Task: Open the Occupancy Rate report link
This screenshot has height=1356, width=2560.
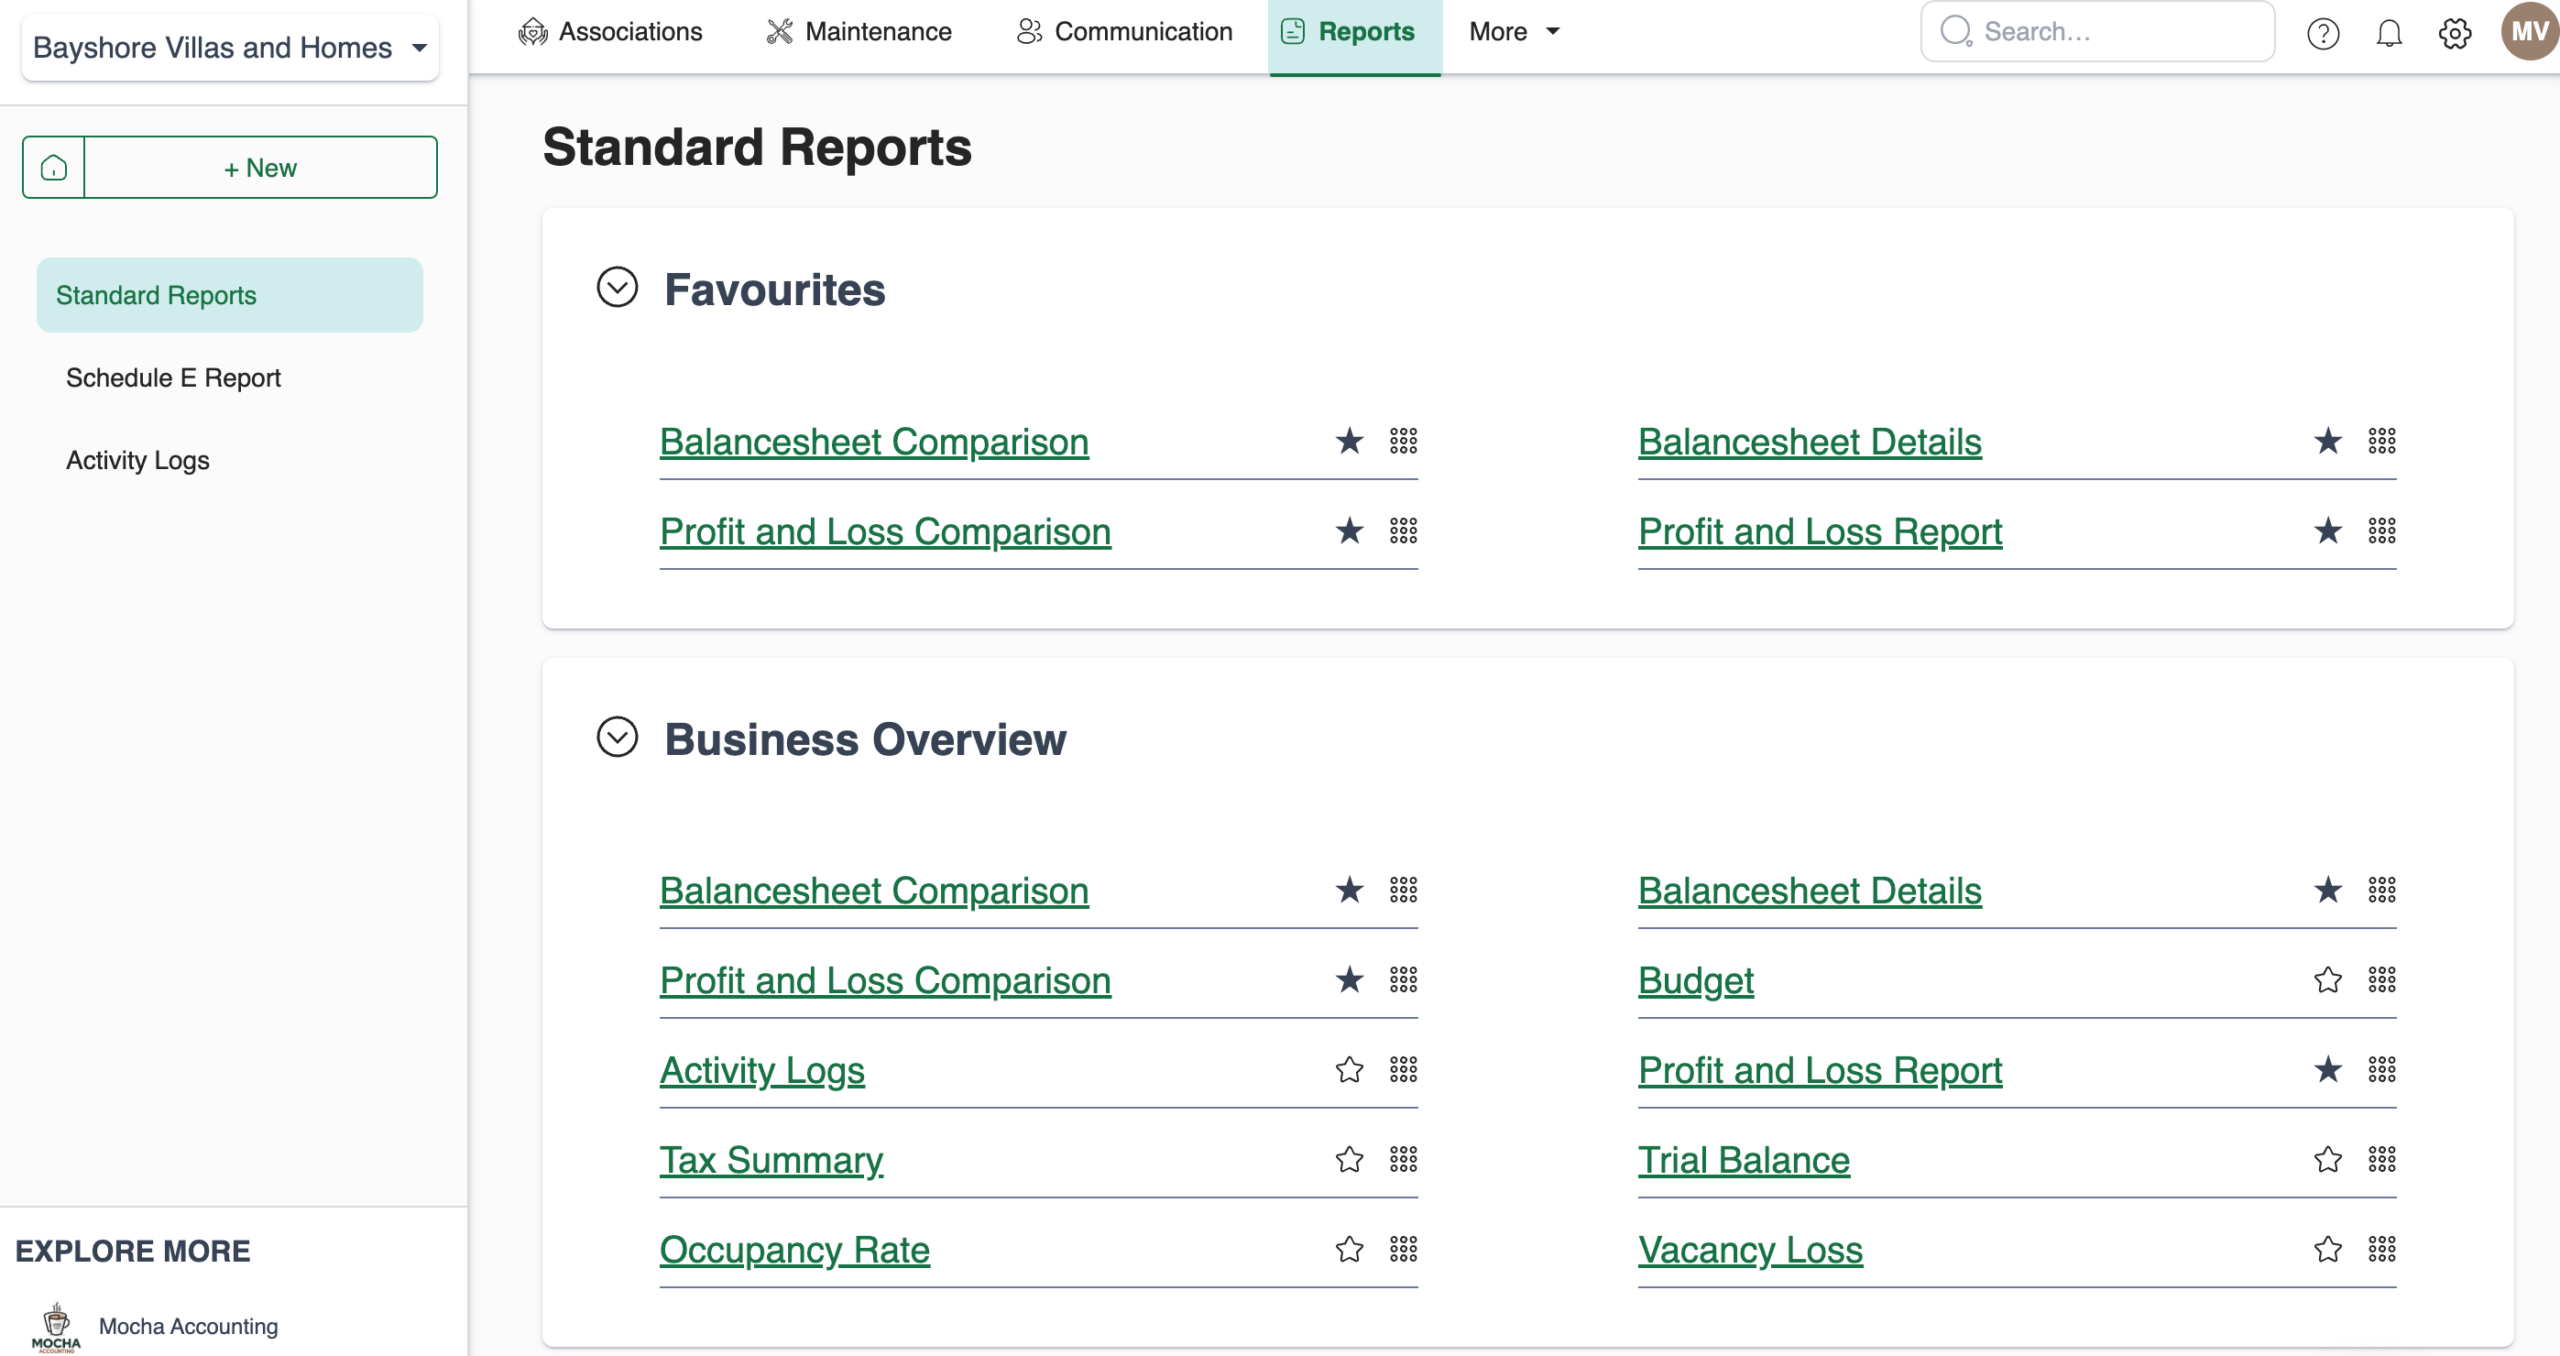Action: 795,1250
